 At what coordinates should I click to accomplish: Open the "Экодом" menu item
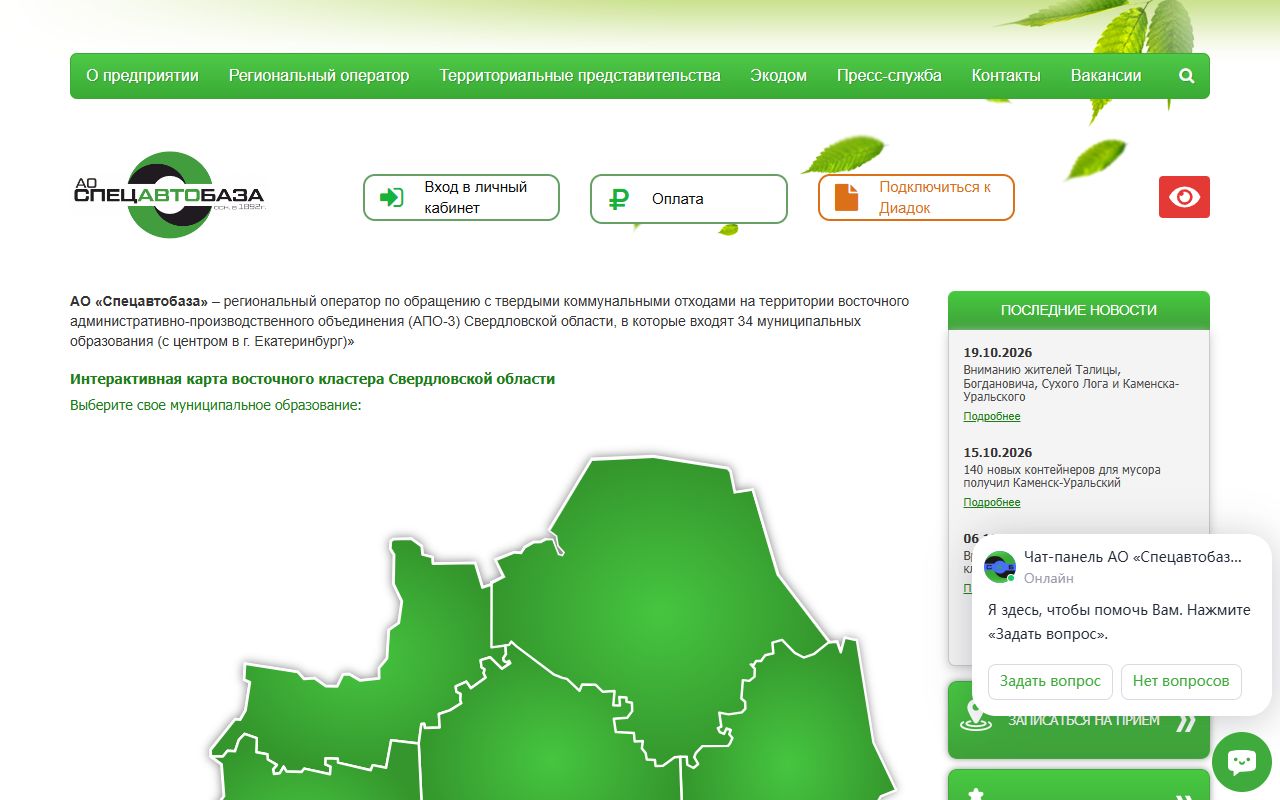779,76
